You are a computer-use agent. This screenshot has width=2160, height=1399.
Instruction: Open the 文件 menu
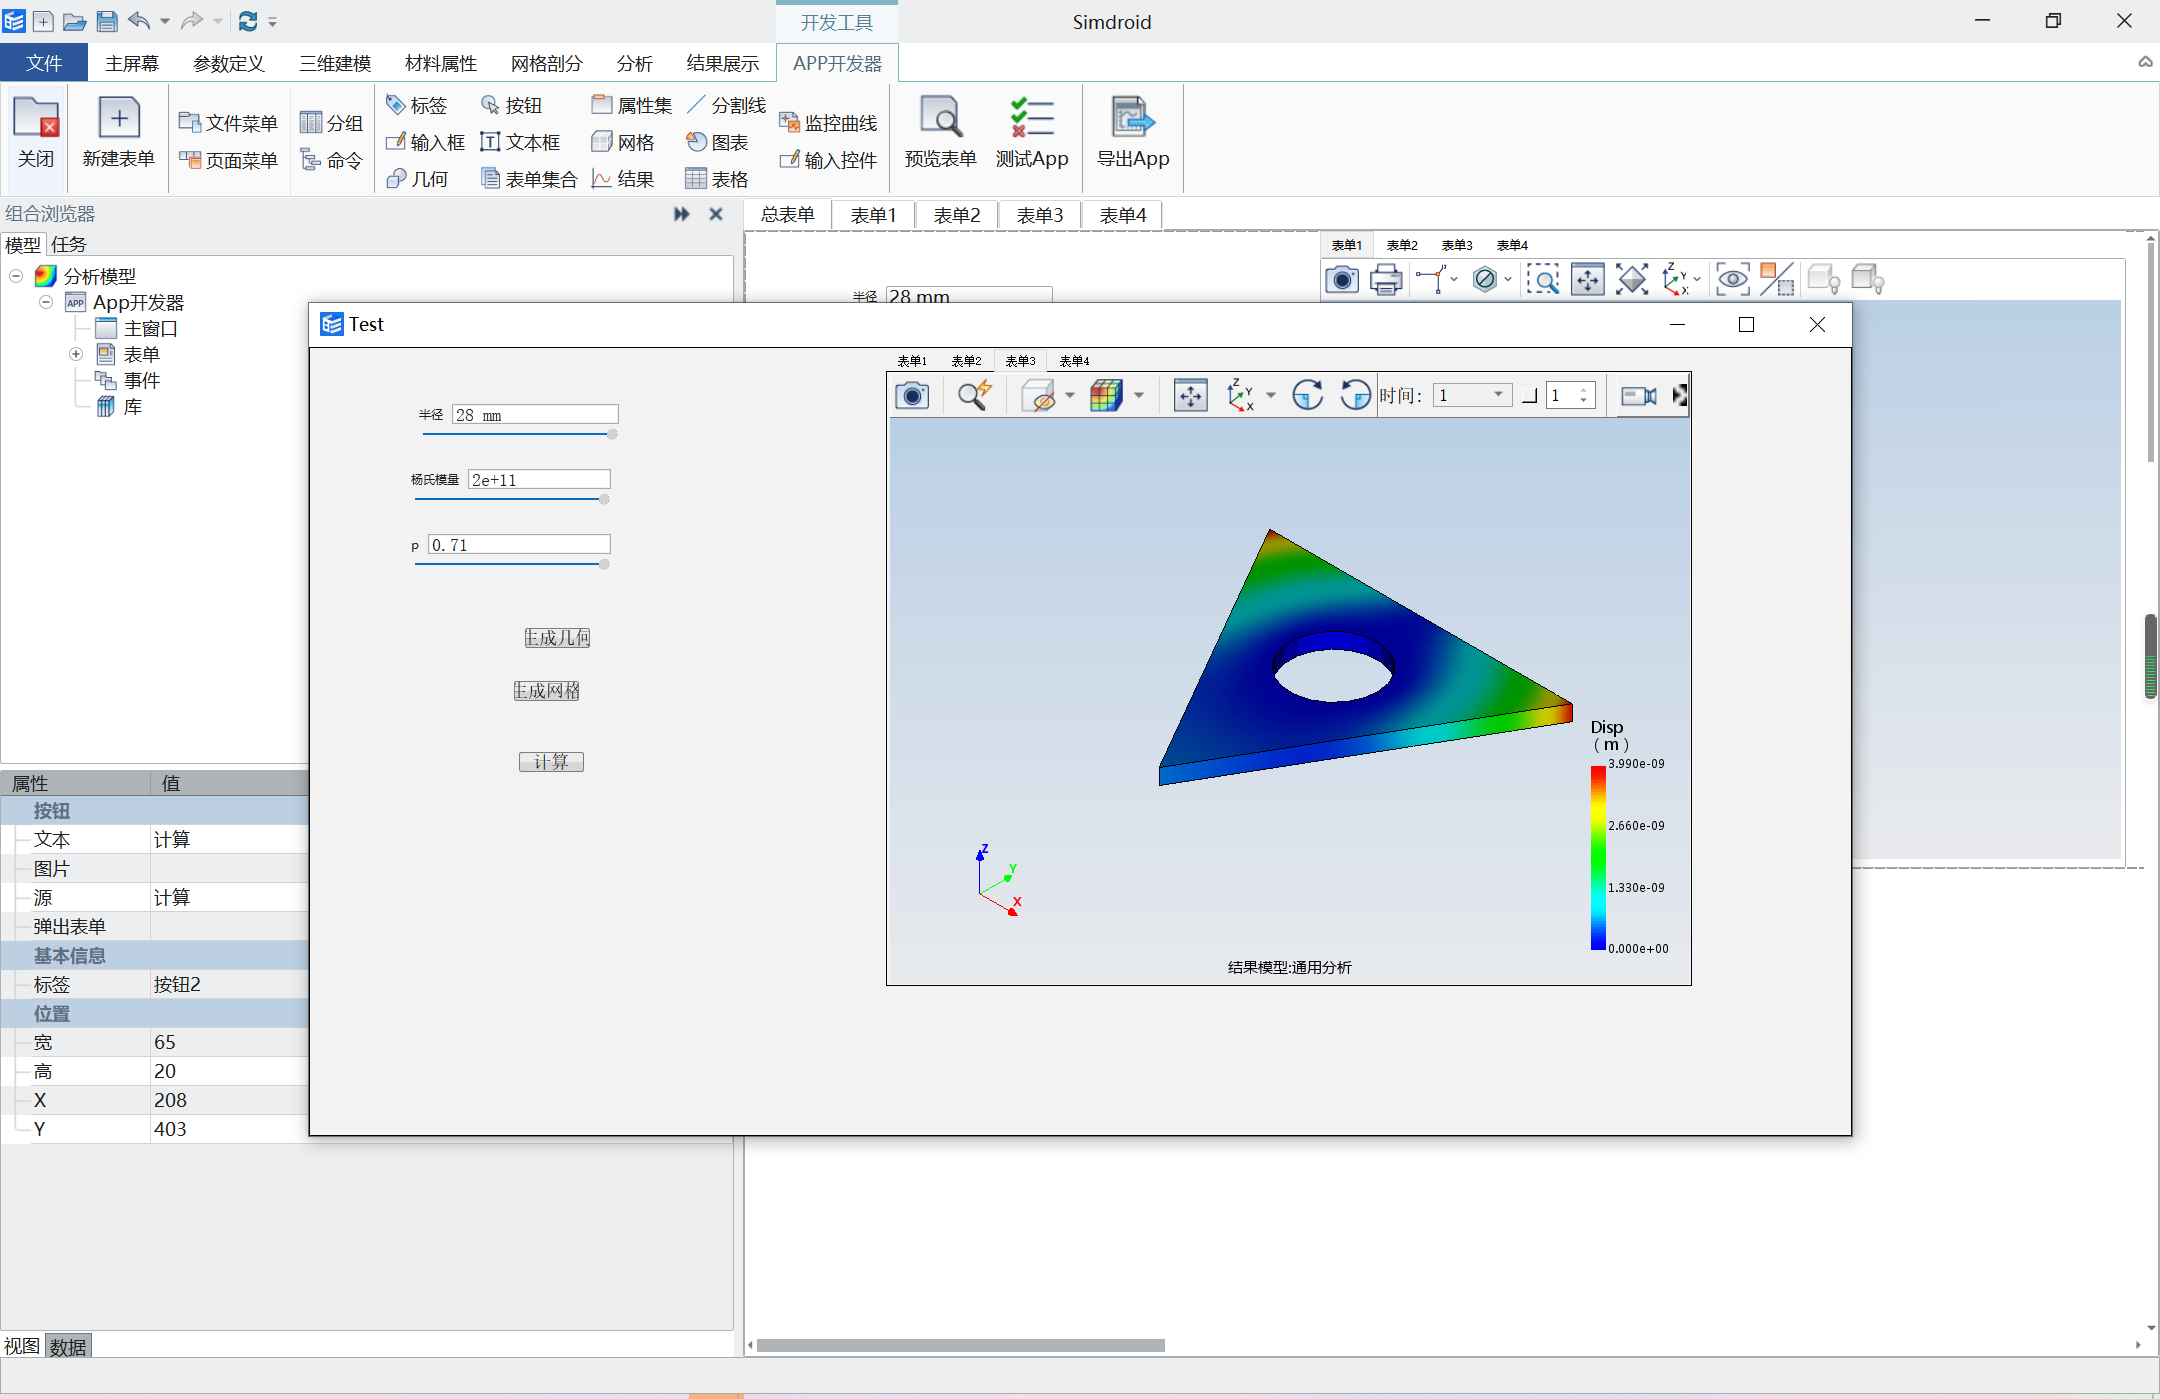(x=44, y=63)
